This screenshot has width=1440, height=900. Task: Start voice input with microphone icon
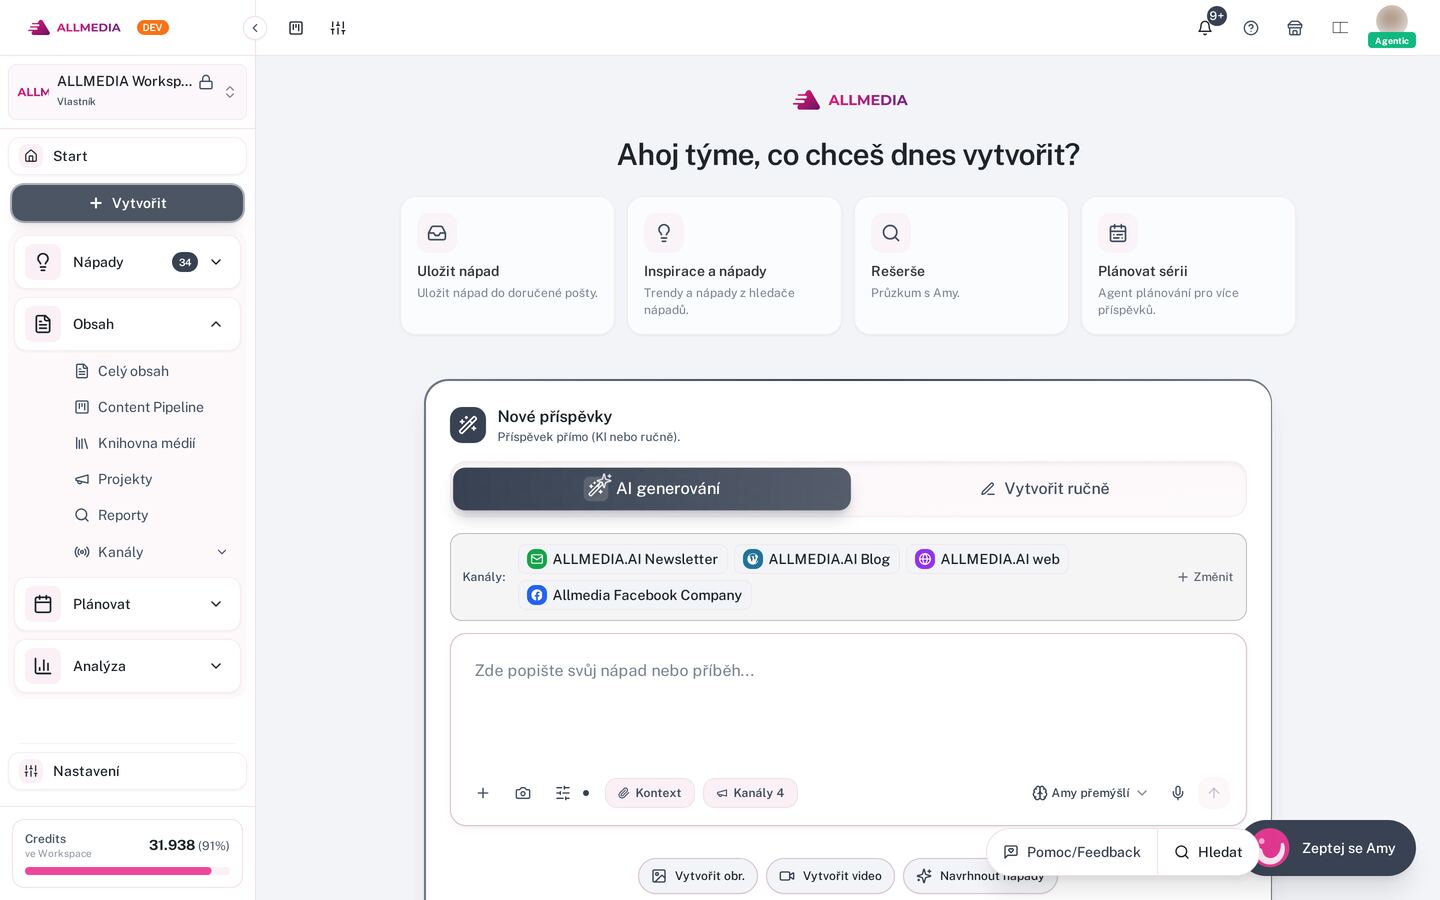point(1178,793)
